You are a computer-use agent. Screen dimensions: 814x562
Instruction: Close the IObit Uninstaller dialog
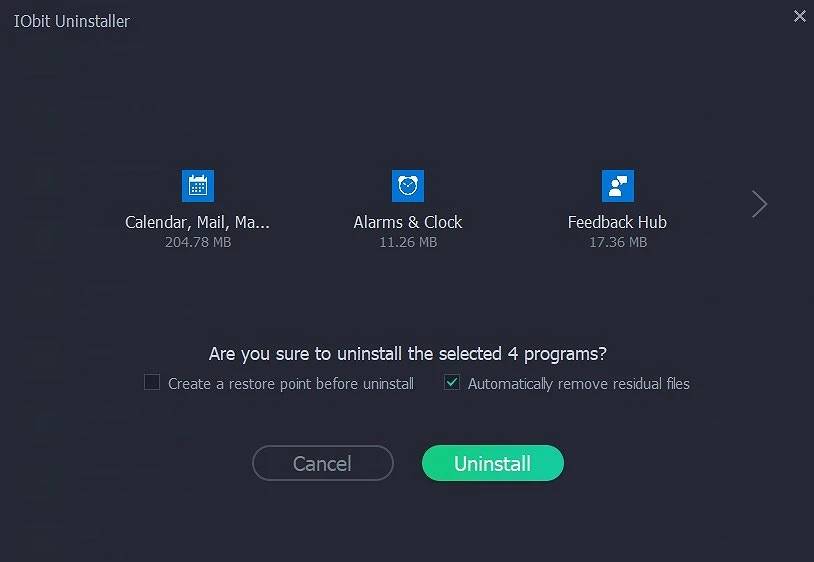[x=799, y=16]
